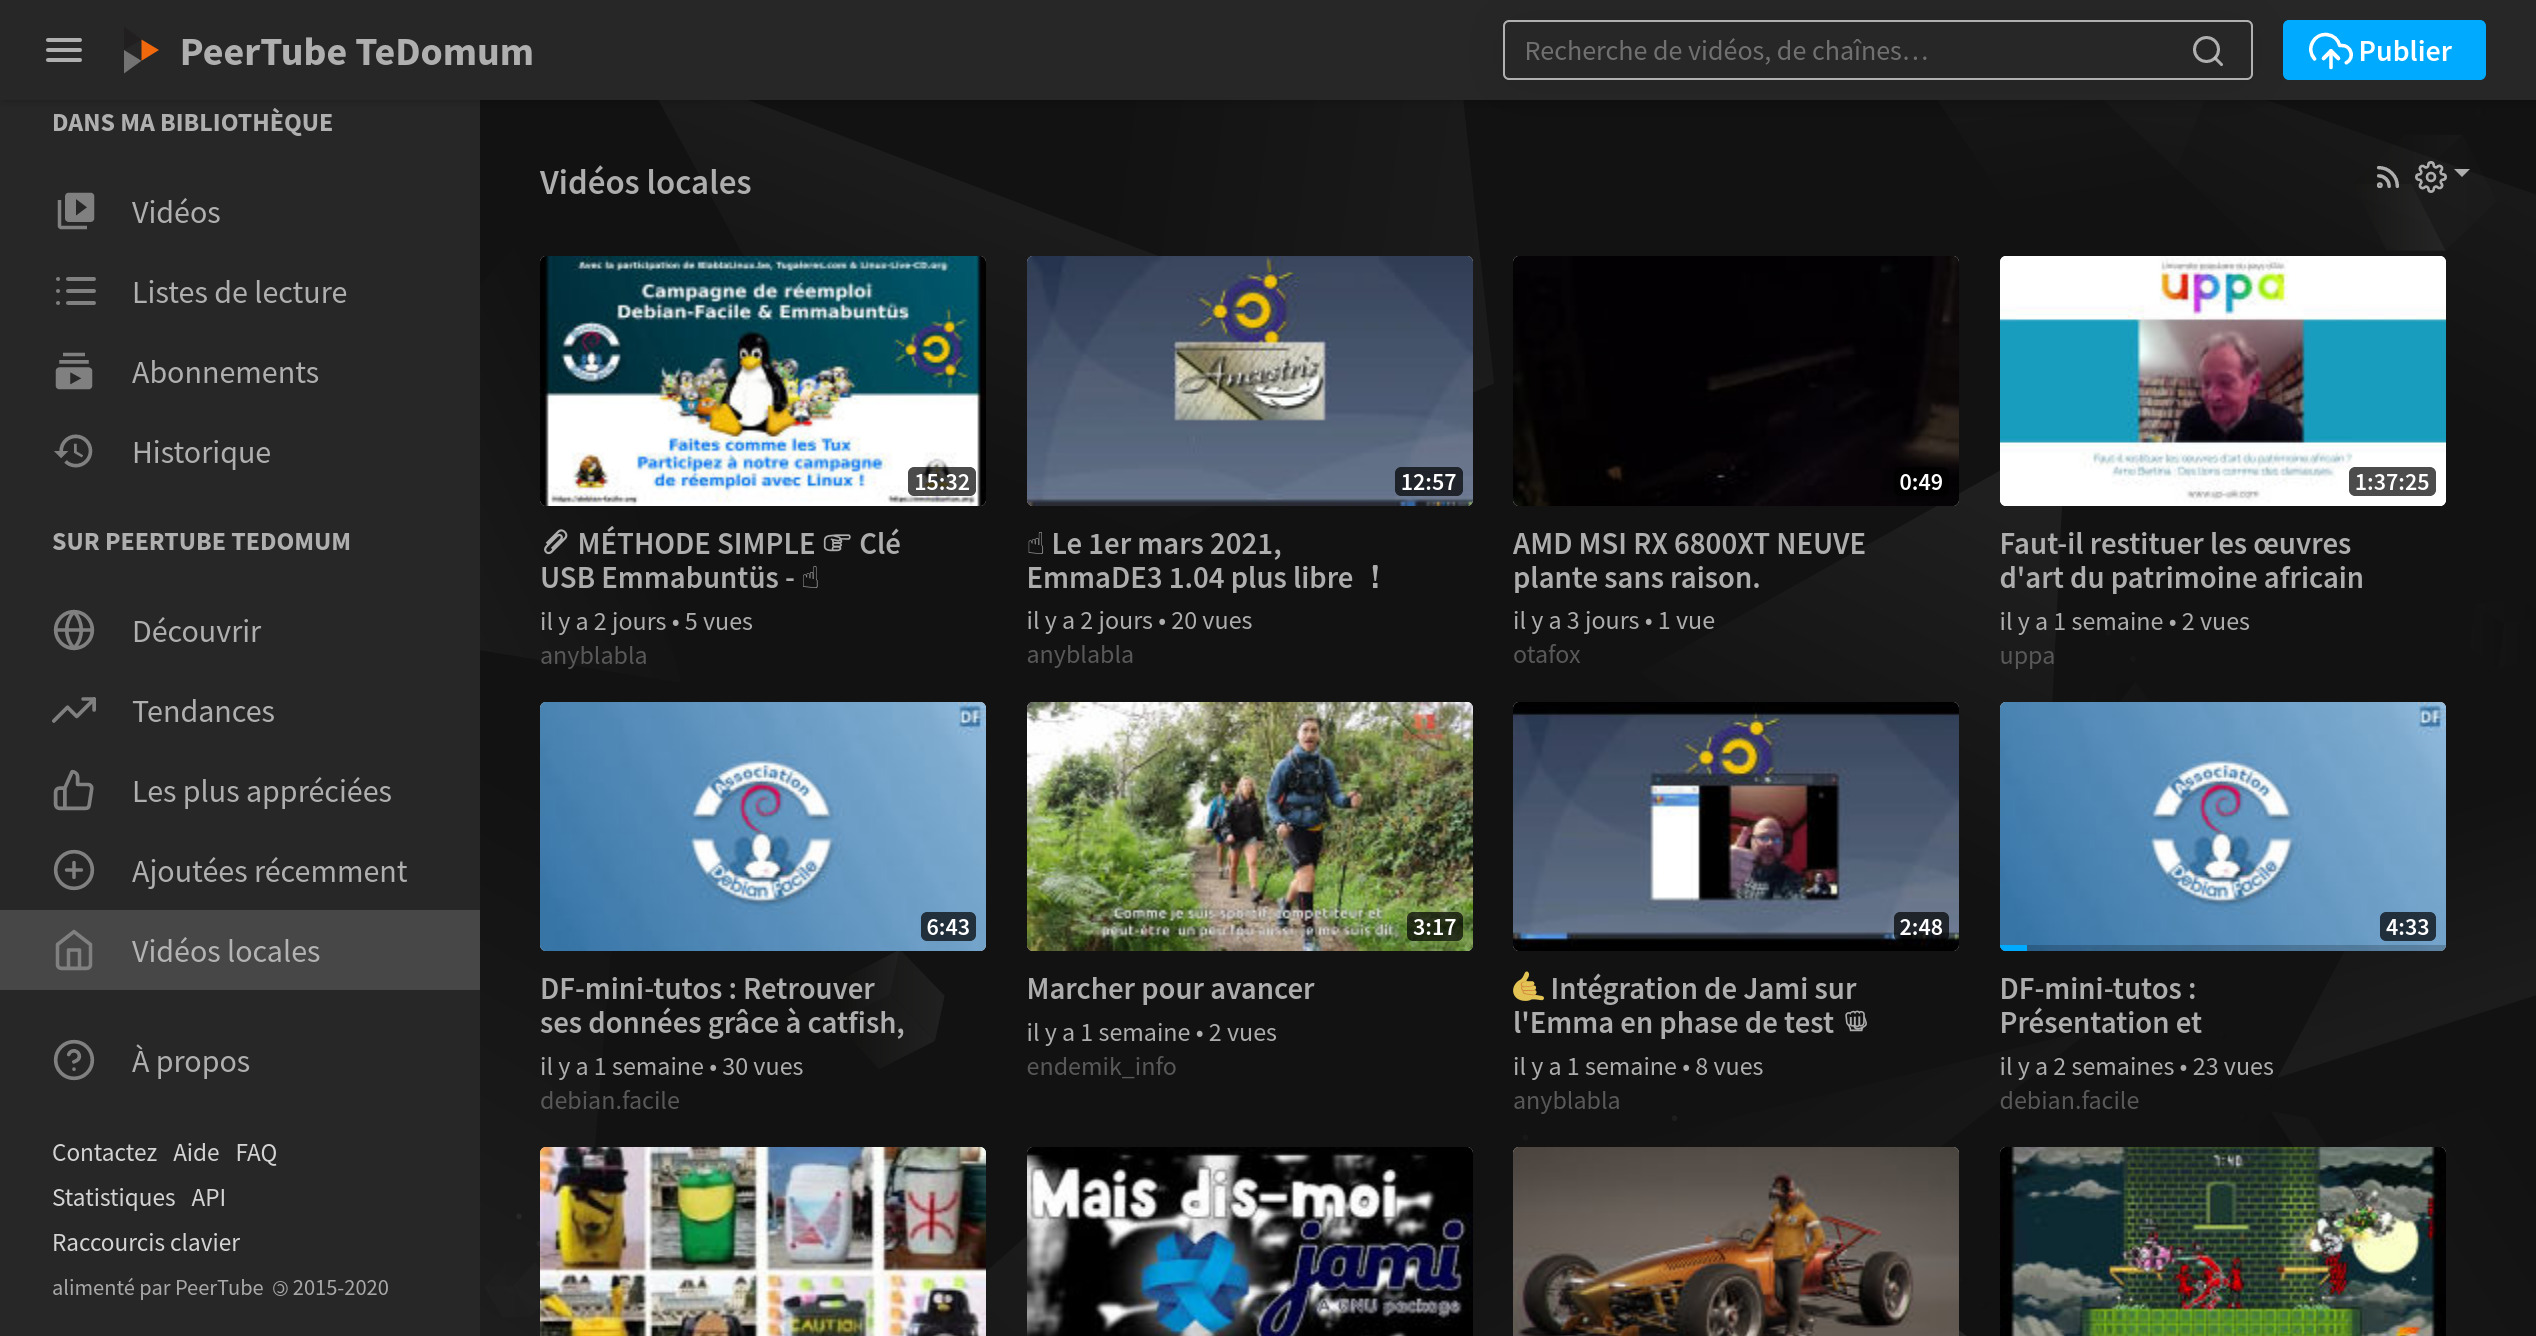Toggle the hamburger sidebar menu

pos(64,50)
